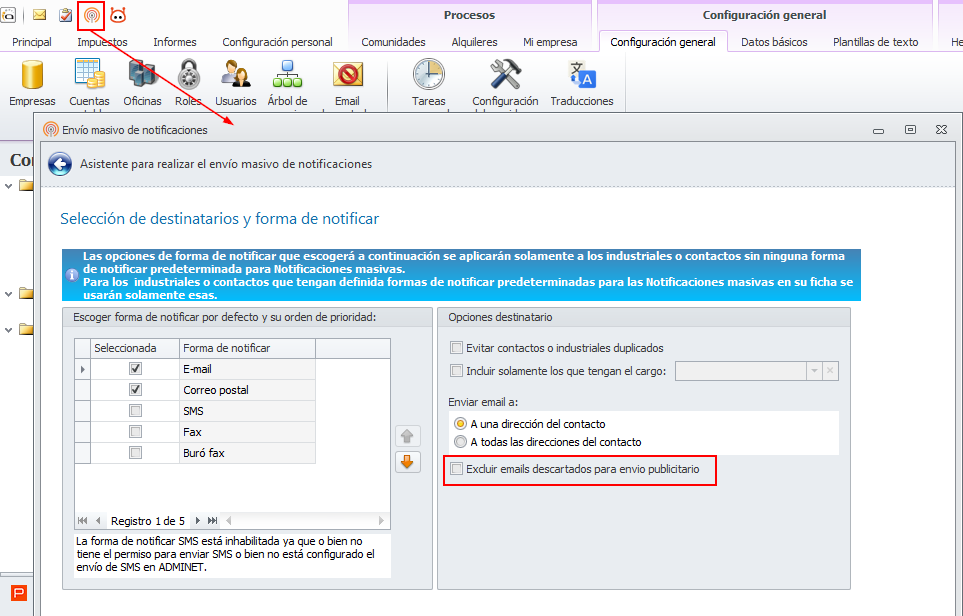The height and width of the screenshot is (616, 963).
Task: Switch to the Impuestos tab
Action: pos(103,42)
